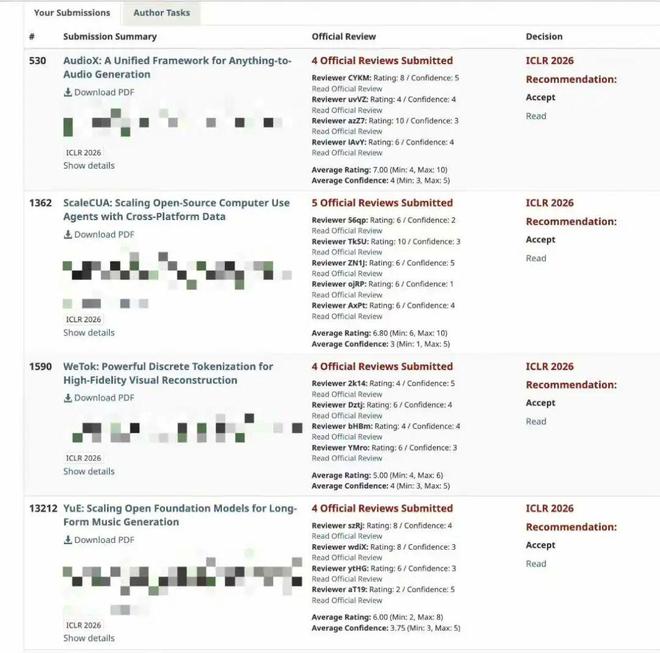The height and width of the screenshot is (653, 660).
Task: Expand Show details for ScaleCUA submission
Action: 89,333
